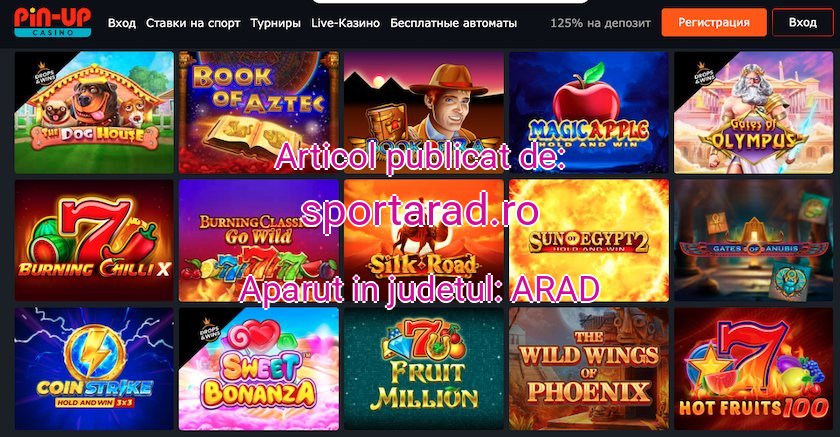Open the Hot Fruits 100 game
The width and height of the screenshot is (840, 437).
point(754,368)
